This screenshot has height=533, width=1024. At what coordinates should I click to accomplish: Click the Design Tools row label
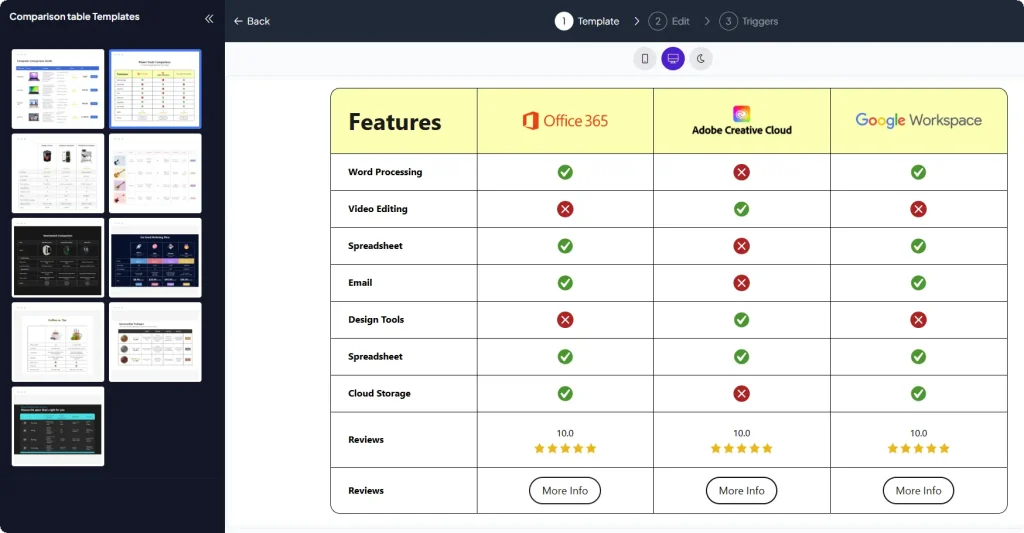click(376, 319)
